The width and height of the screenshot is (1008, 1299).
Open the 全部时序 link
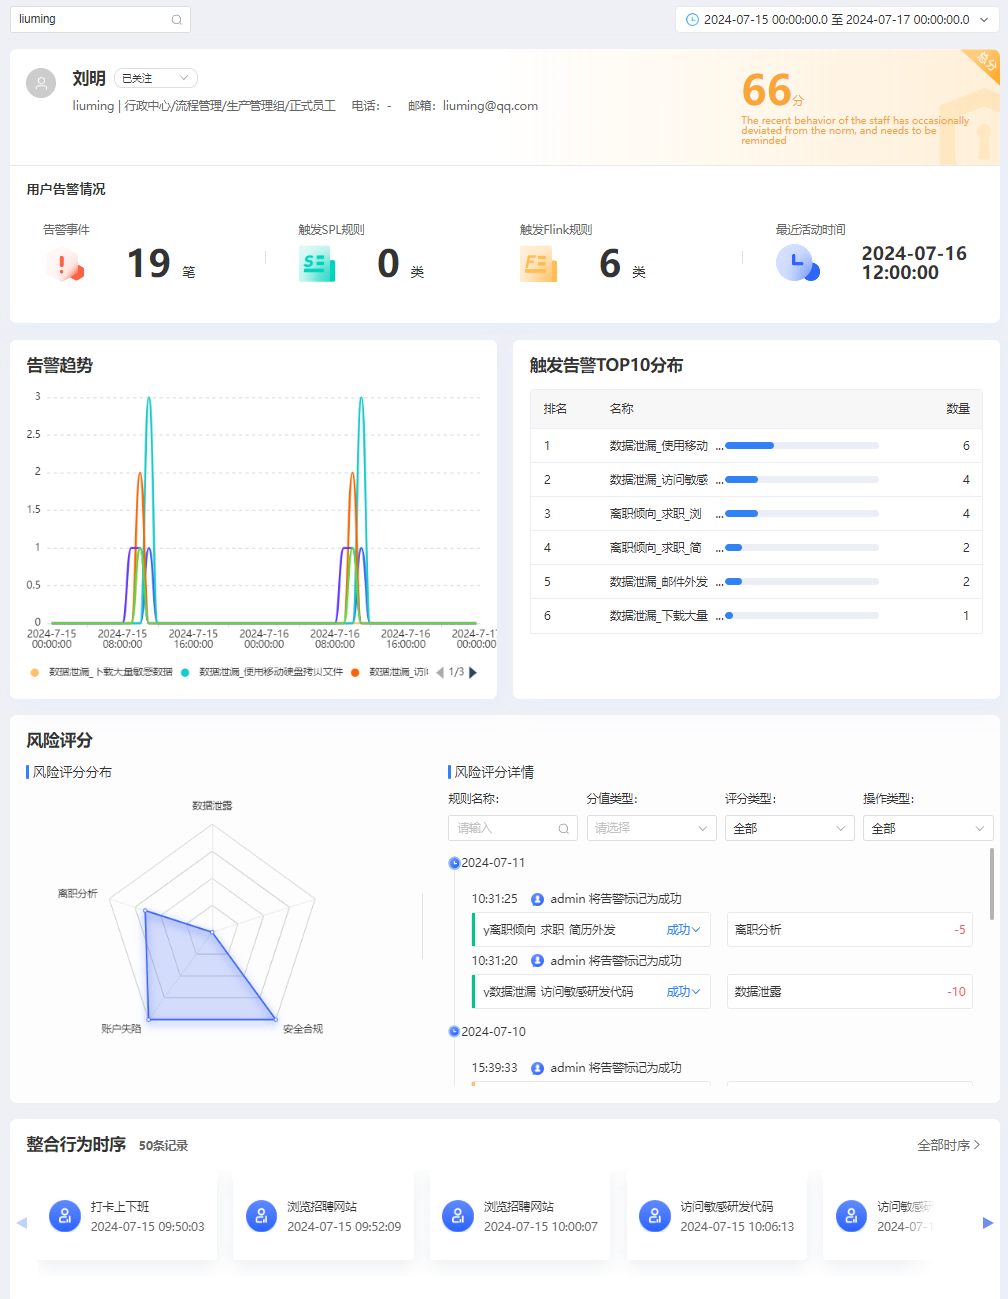(949, 1145)
